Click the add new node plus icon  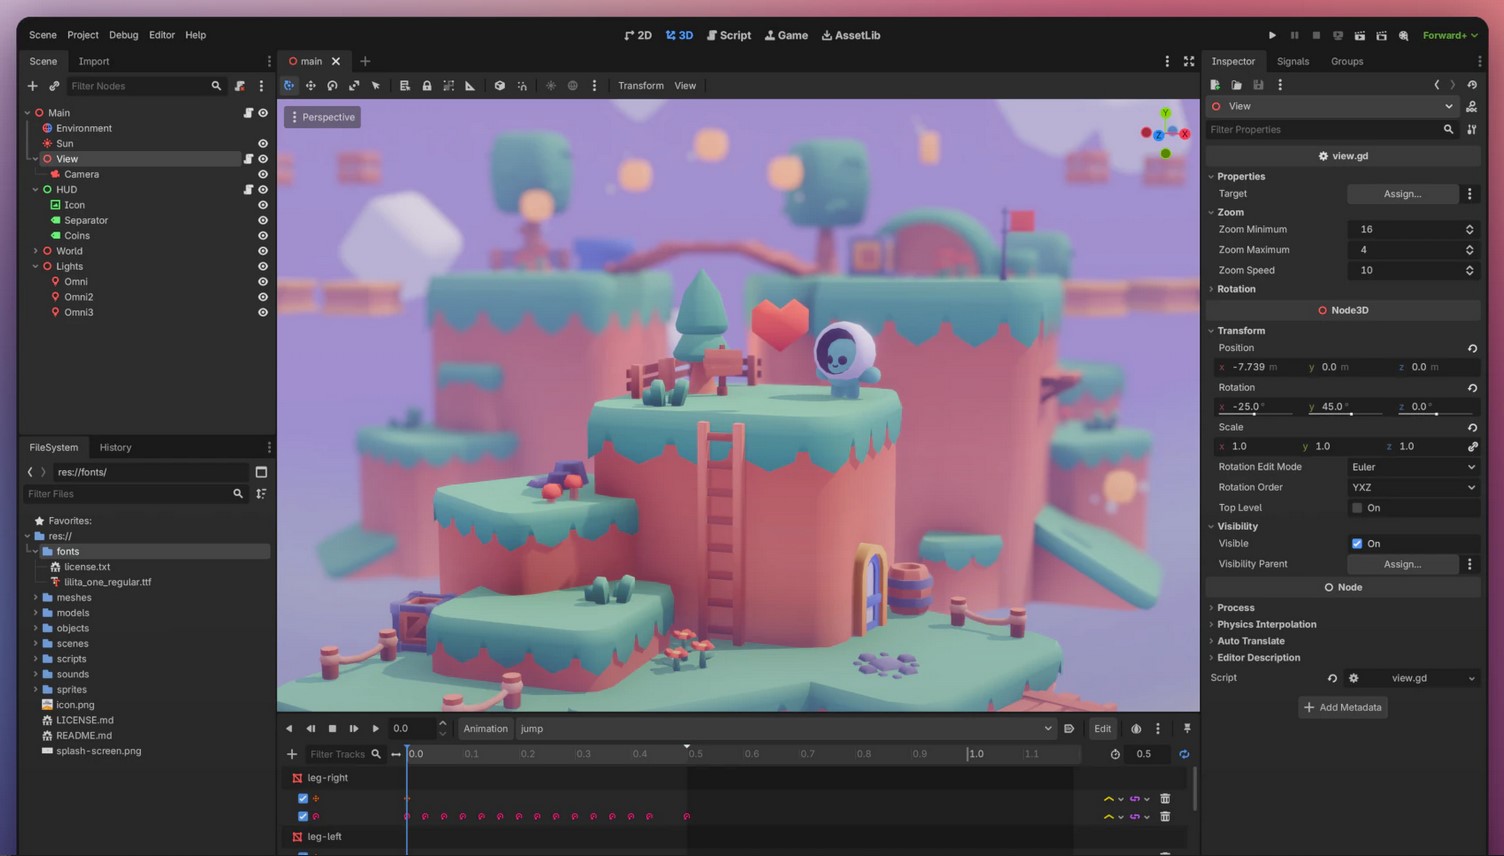(x=32, y=86)
